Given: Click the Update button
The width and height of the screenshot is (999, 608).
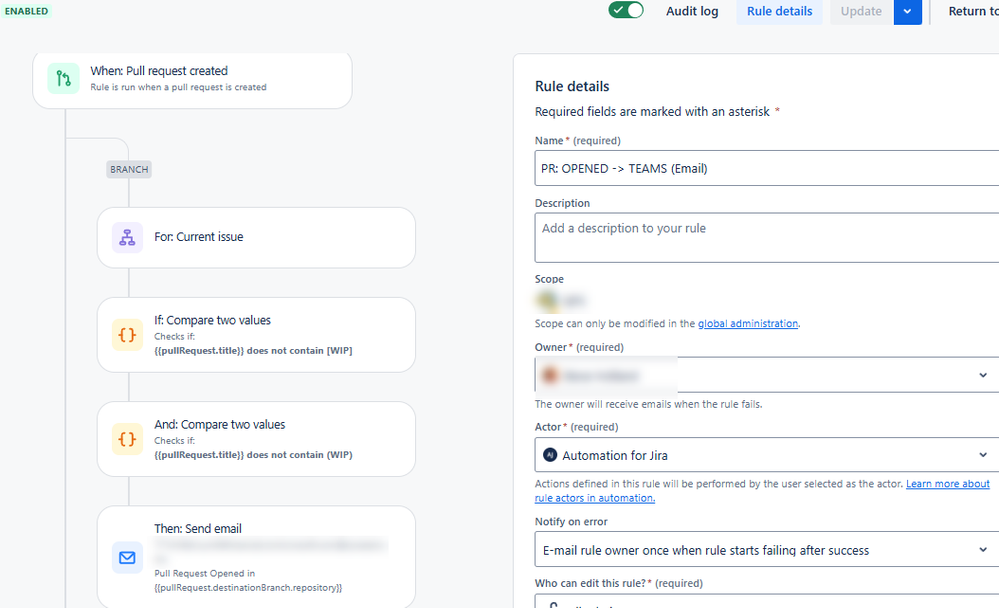Looking at the screenshot, I should tap(861, 11).
